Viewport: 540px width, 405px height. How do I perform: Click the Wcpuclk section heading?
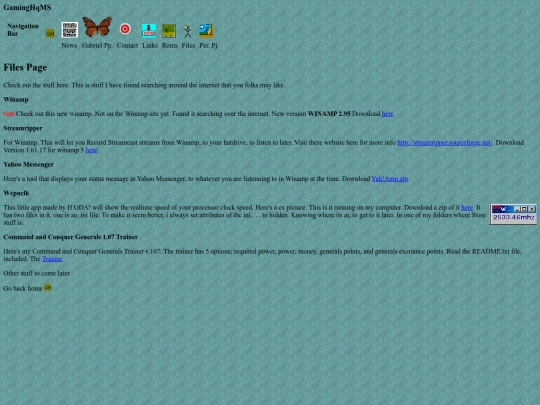(16, 193)
